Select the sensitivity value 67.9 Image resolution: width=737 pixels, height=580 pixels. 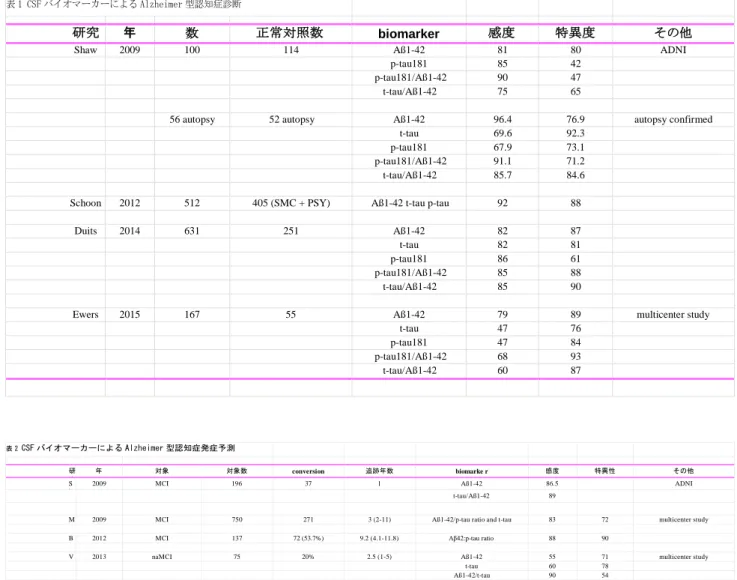(502, 148)
